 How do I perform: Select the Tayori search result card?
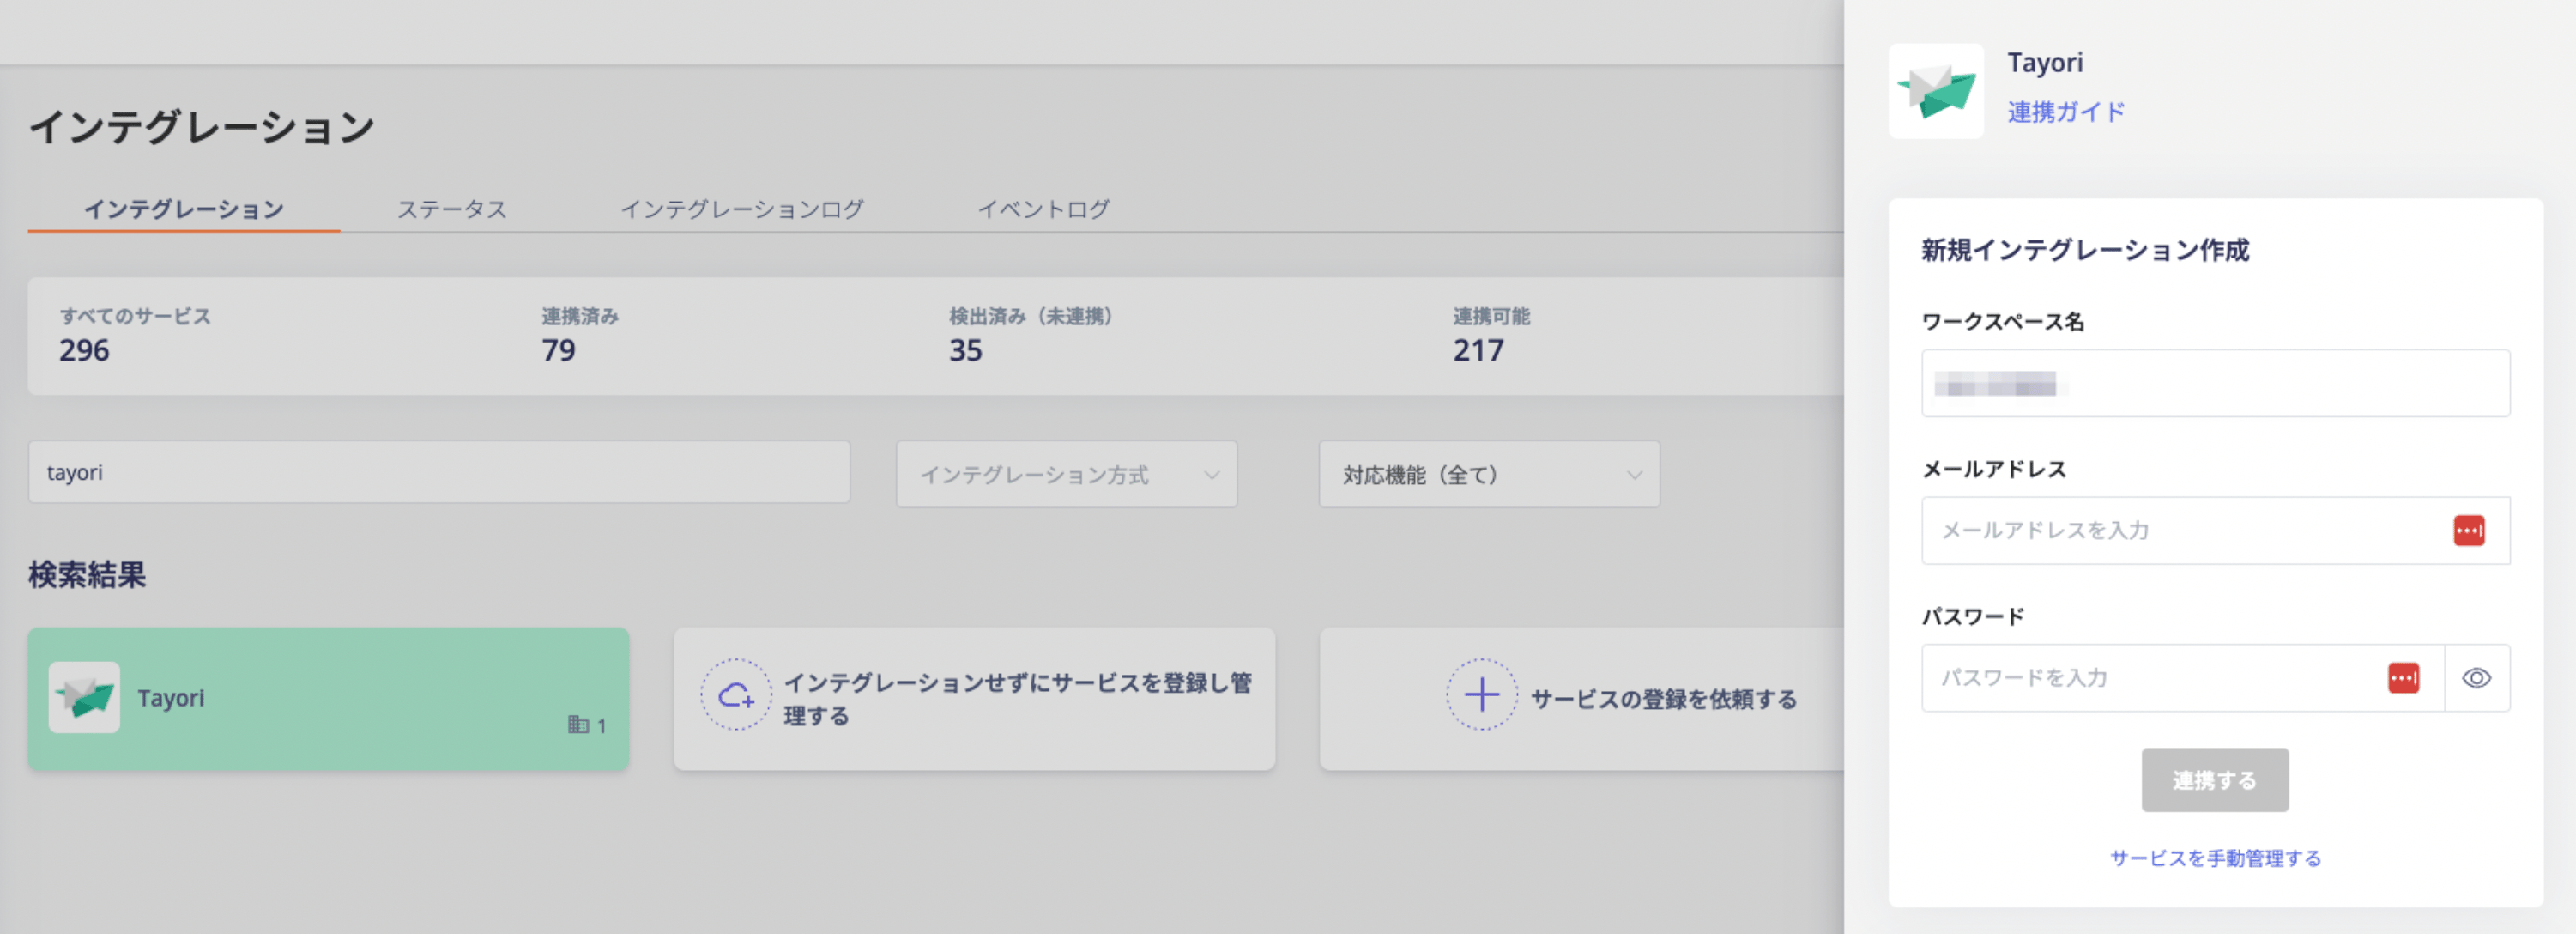(x=328, y=698)
